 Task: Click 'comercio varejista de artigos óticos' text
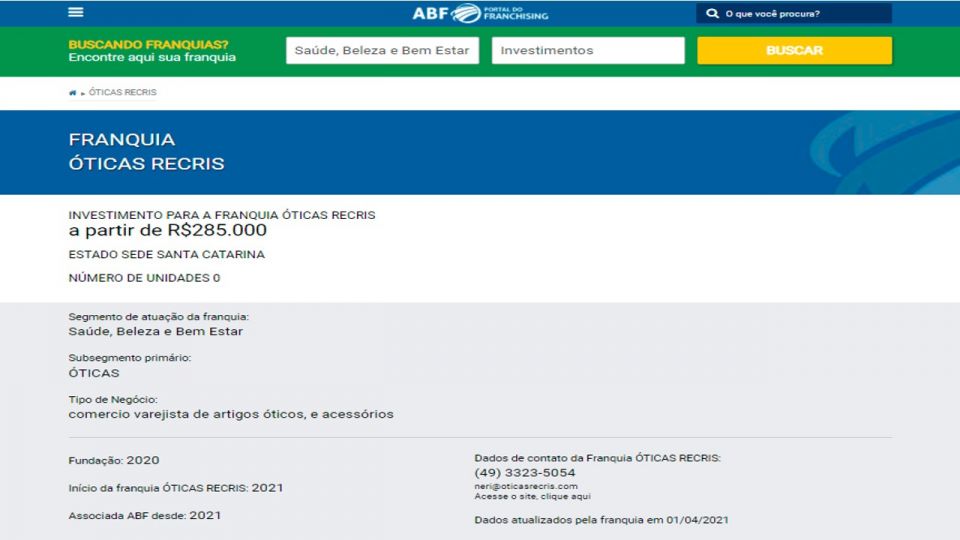(188, 414)
